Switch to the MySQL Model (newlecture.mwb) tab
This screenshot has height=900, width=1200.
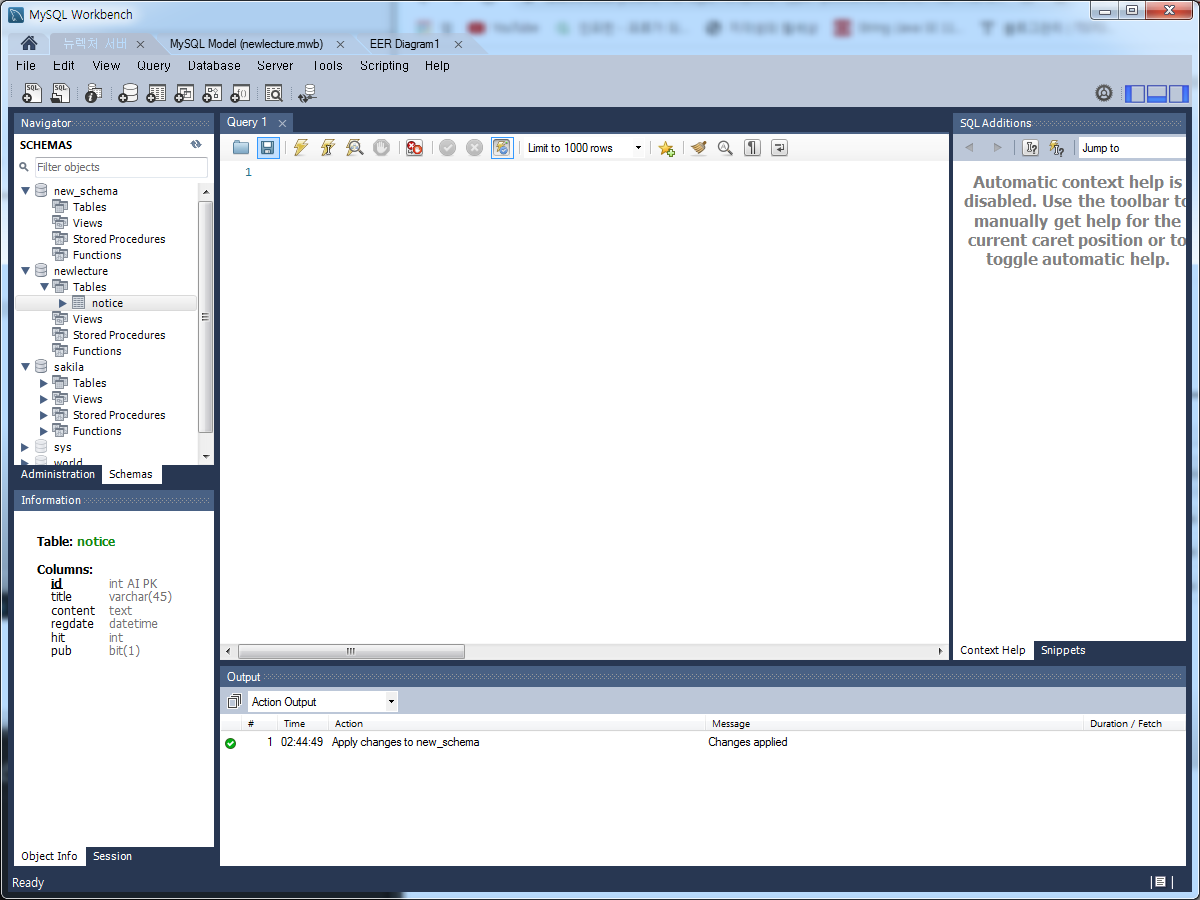(246, 44)
